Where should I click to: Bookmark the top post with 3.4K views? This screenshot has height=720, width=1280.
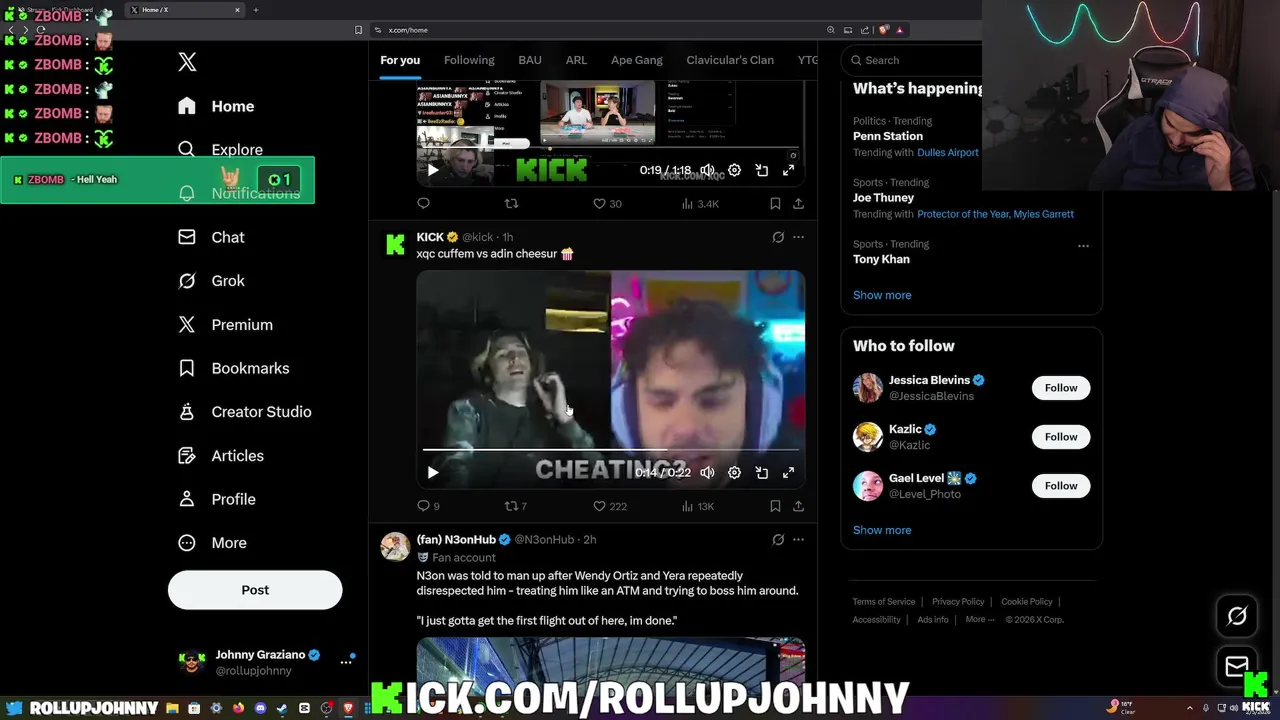[x=775, y=203]
